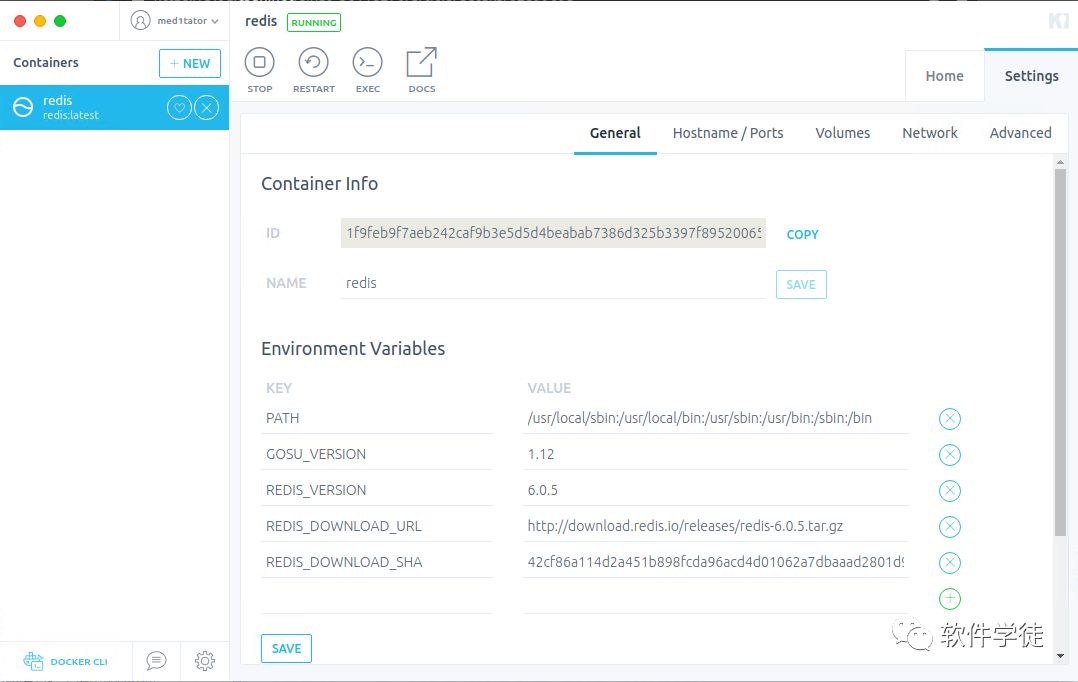Save the environment variables
The height and width of the screenshot is (682, 1078).
coord(286,648)
